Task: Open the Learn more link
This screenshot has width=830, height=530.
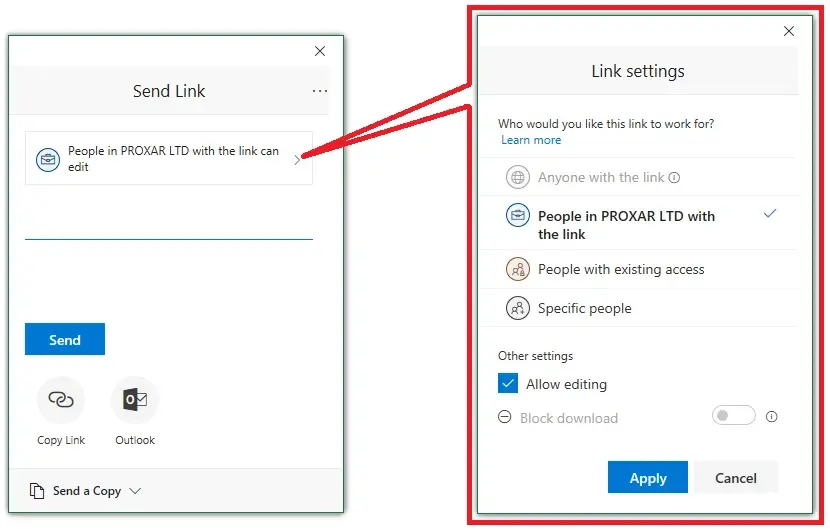Action: tap(531, 140)
